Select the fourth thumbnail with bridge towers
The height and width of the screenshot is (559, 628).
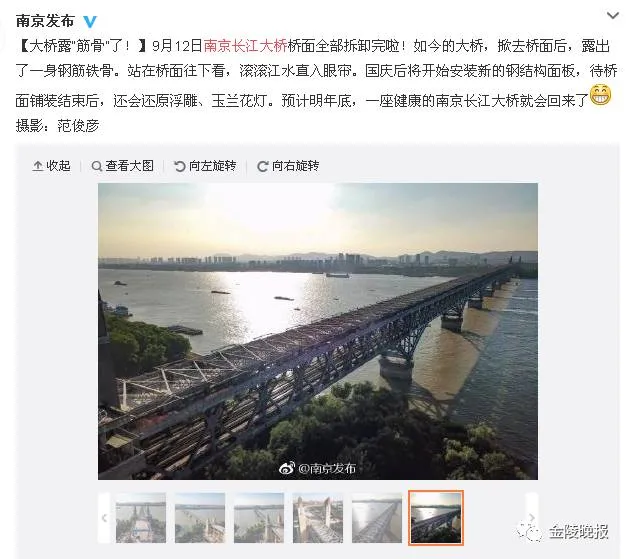click(318, 518)
